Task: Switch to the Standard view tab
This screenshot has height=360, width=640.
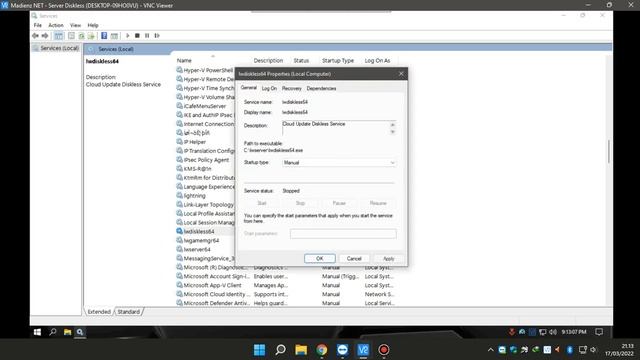Action: tap(129, 312)
